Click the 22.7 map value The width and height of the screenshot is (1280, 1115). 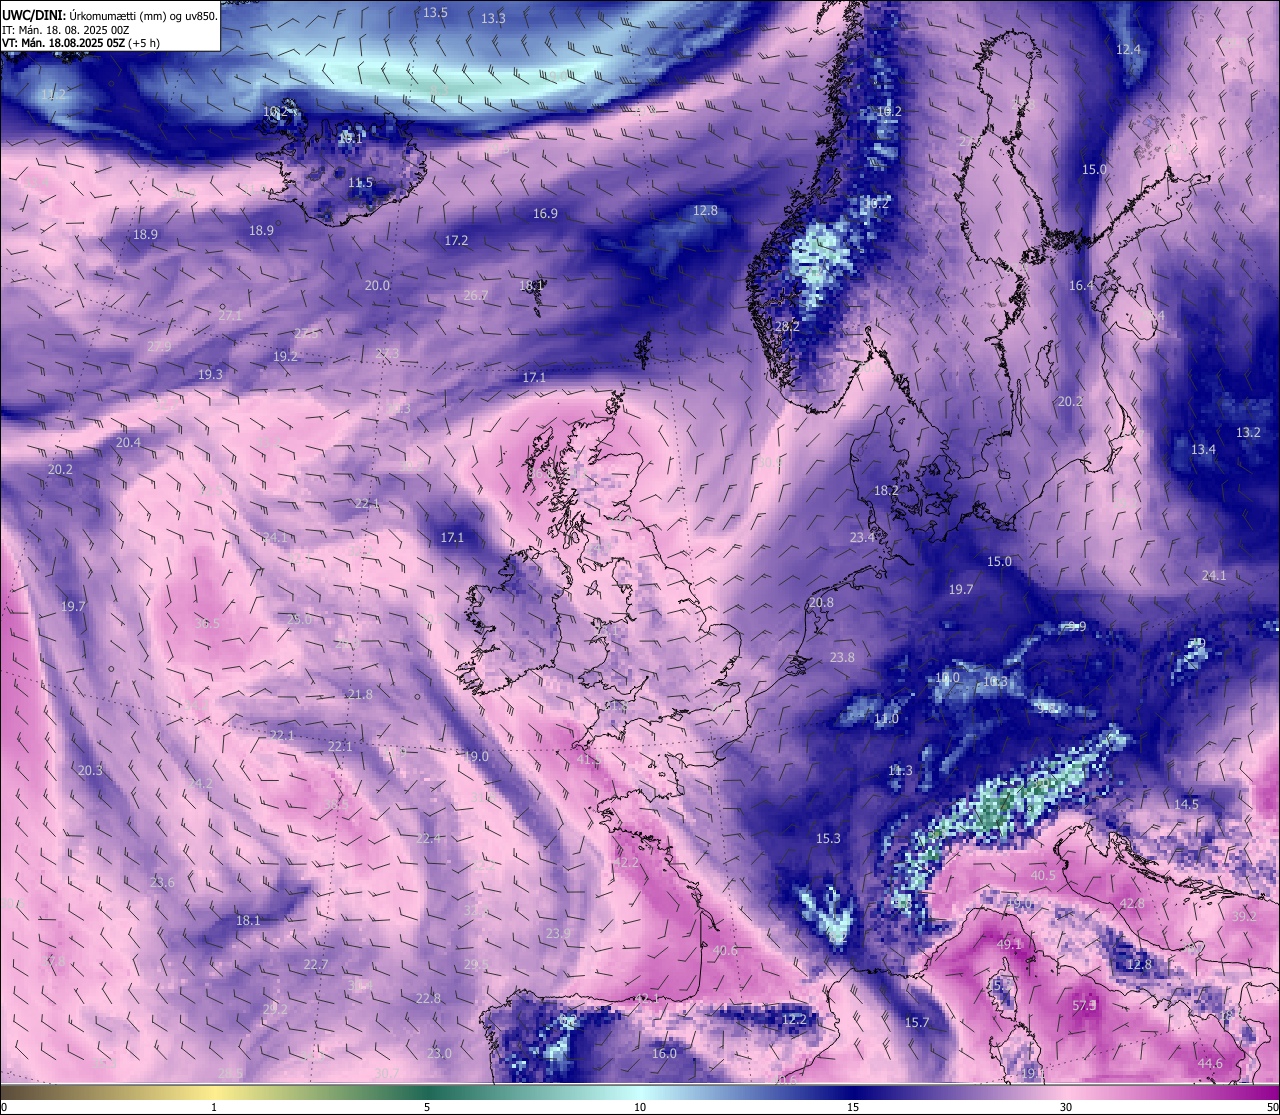tap(315, 964)
